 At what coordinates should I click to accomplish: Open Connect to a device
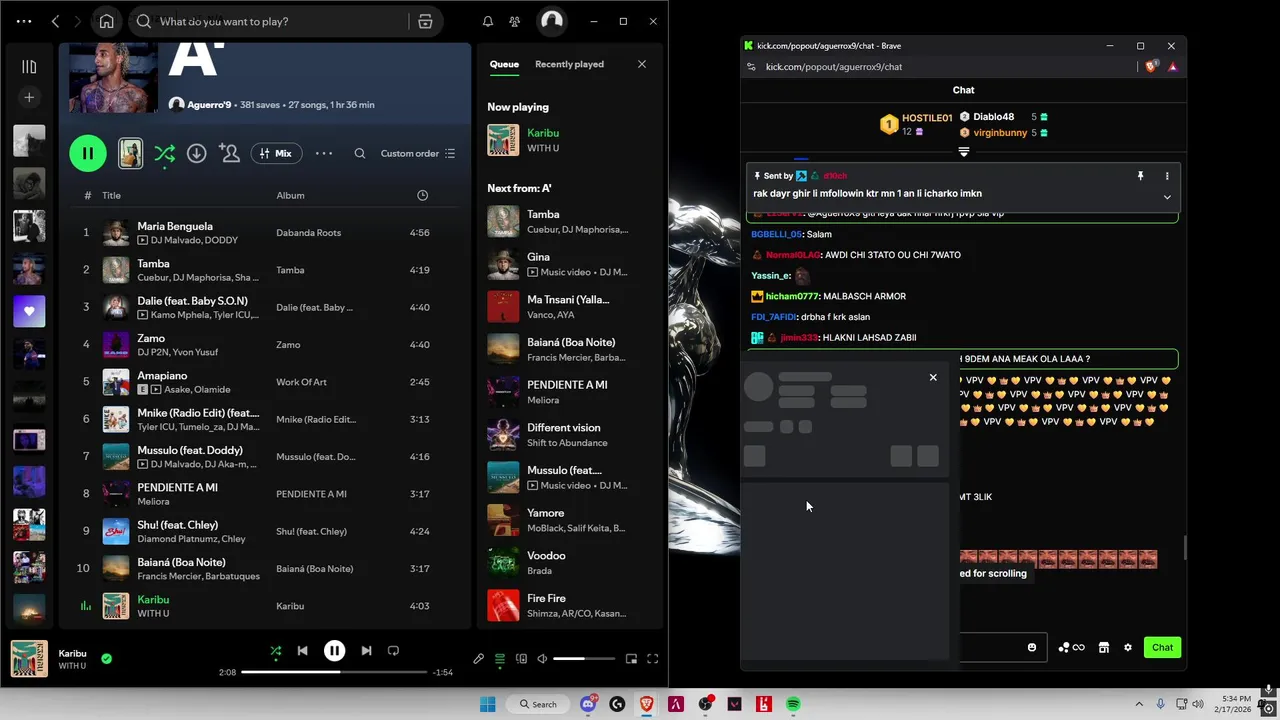pyautogui.click(x=521, y=659)
